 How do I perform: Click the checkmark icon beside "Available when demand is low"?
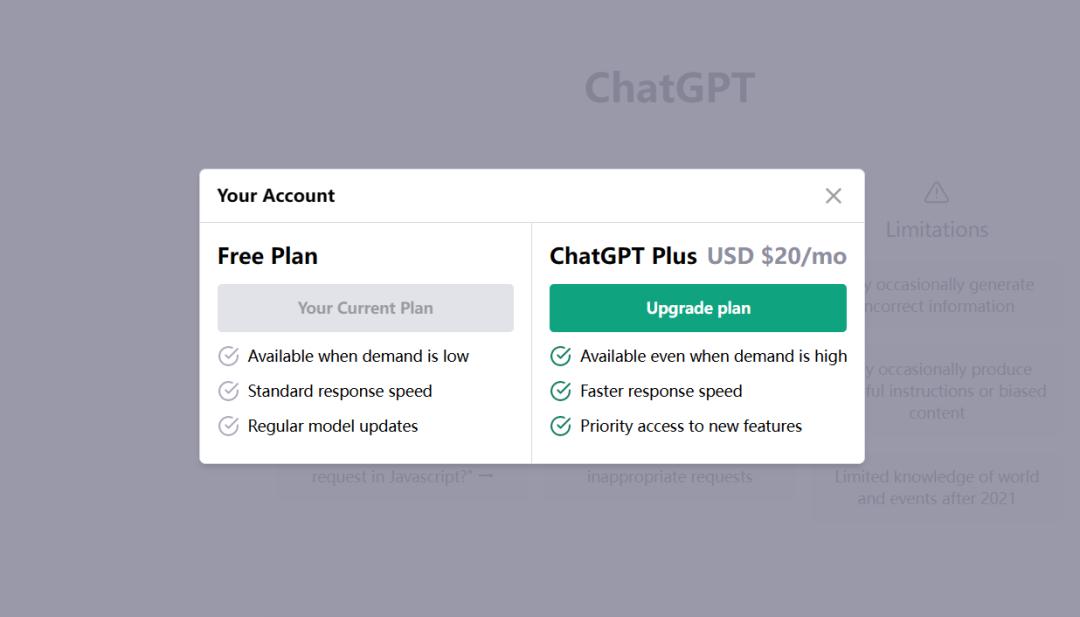(x=228, y=356)
